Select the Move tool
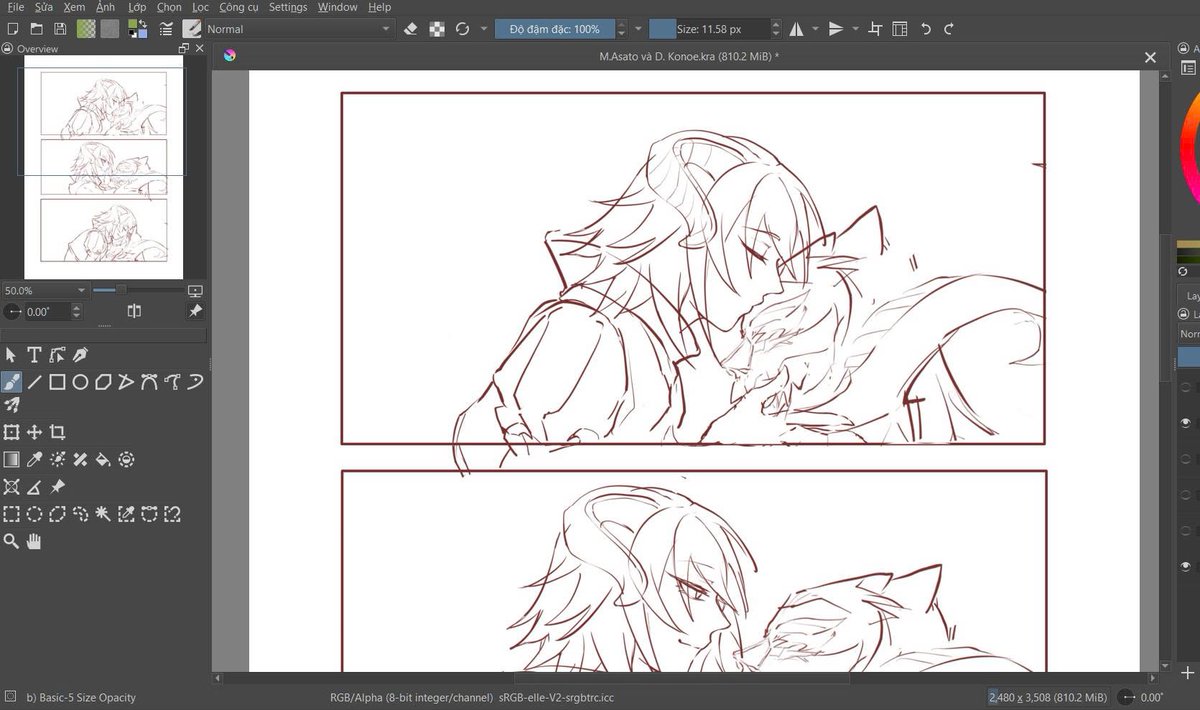Screen dimensions: 1200x710 click(34, 432)
